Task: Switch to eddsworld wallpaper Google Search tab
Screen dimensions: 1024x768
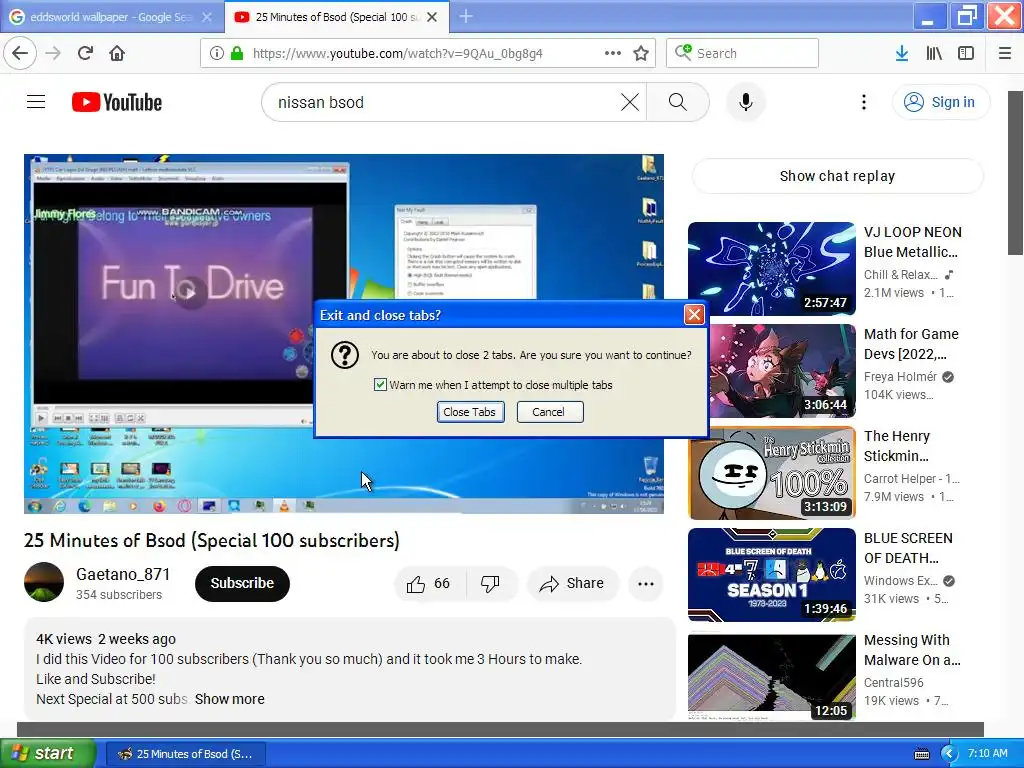Action: click(111, 17)
